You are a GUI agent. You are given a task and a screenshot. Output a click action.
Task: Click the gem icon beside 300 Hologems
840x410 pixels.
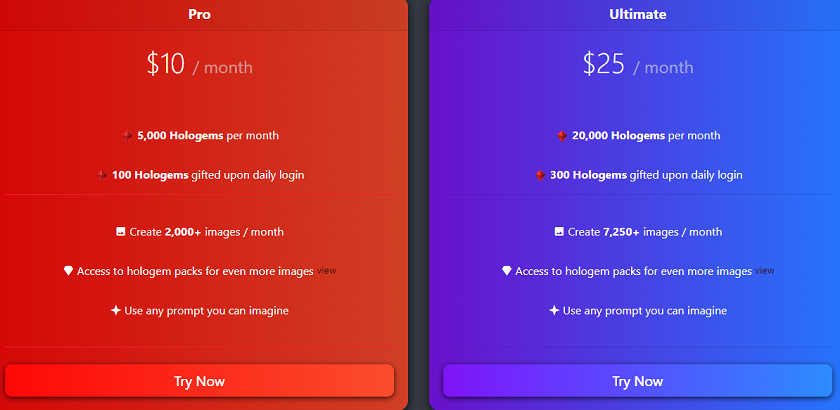(540, 175)
